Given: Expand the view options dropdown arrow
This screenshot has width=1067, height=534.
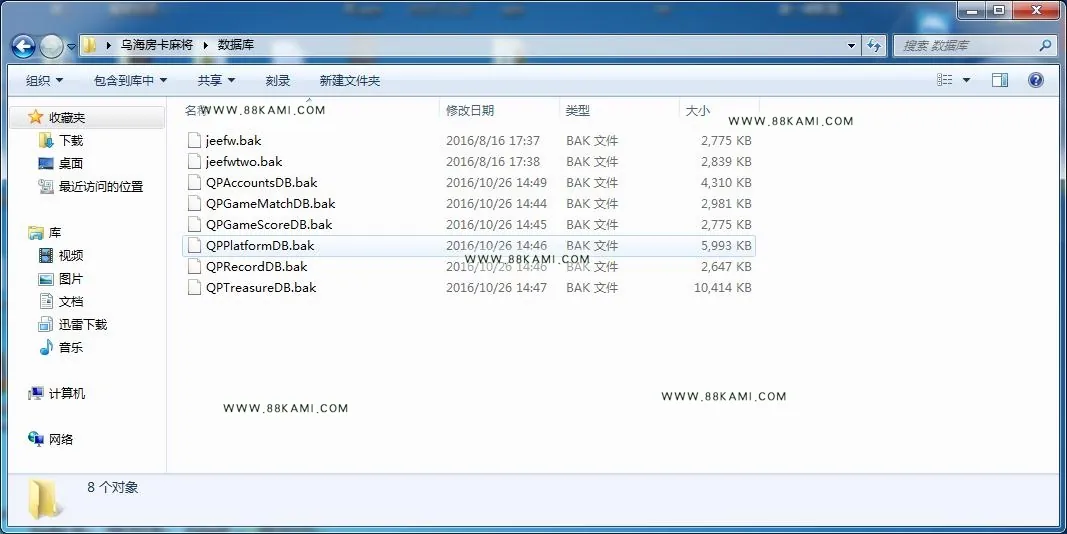Looking at the screenshot, I should 966,80.
